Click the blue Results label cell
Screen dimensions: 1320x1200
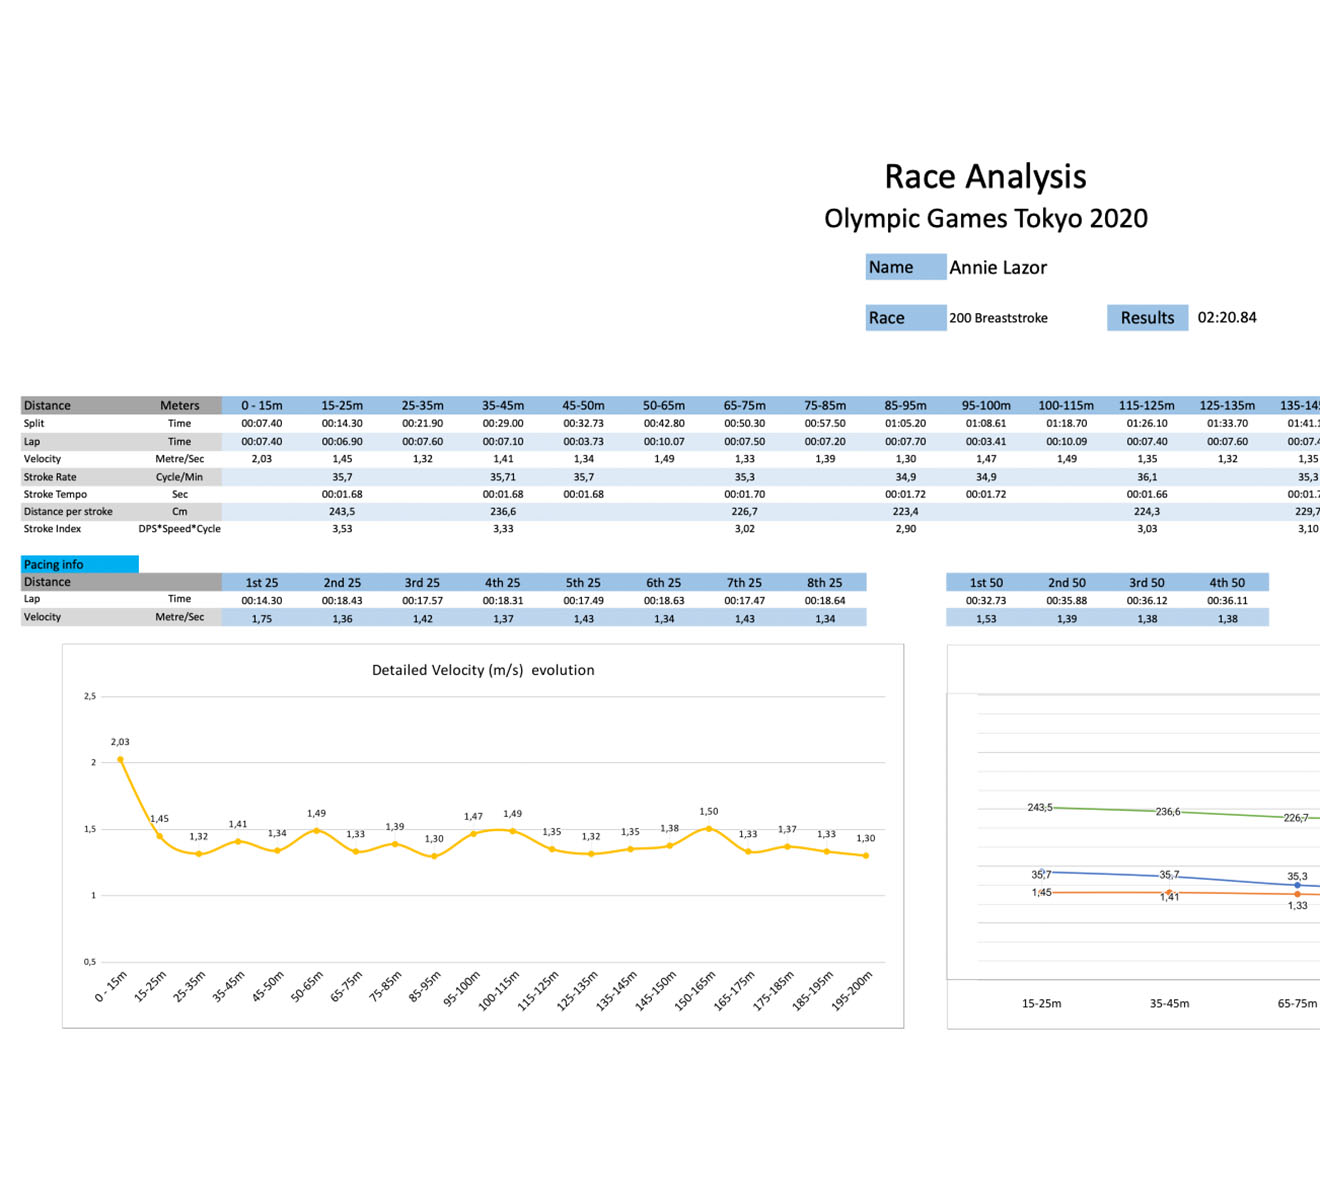pyautogui.click(x=1147, y=318)
